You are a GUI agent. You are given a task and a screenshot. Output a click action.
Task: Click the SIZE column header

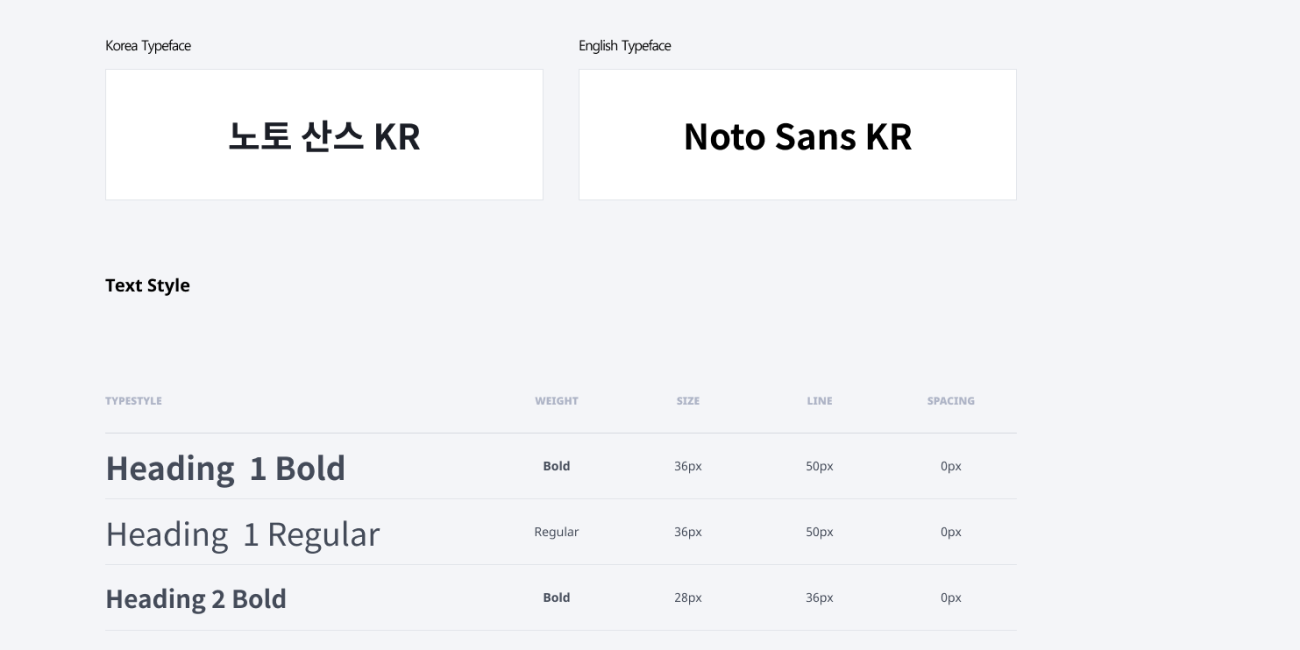688,401
